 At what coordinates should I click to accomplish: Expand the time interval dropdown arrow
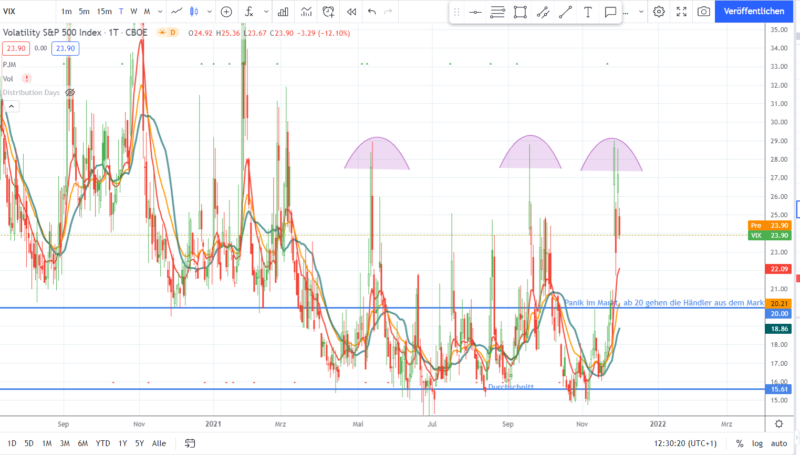point(159,12)
